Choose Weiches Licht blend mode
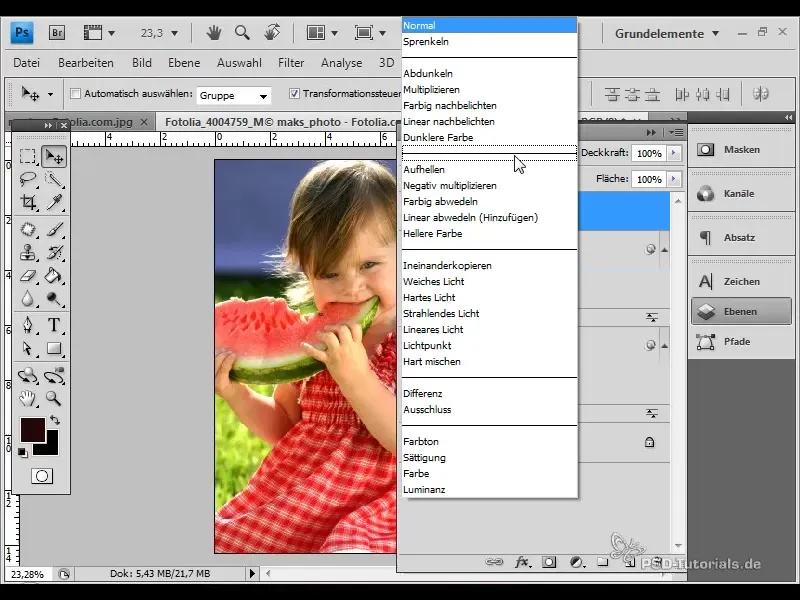 coord(489,282)
